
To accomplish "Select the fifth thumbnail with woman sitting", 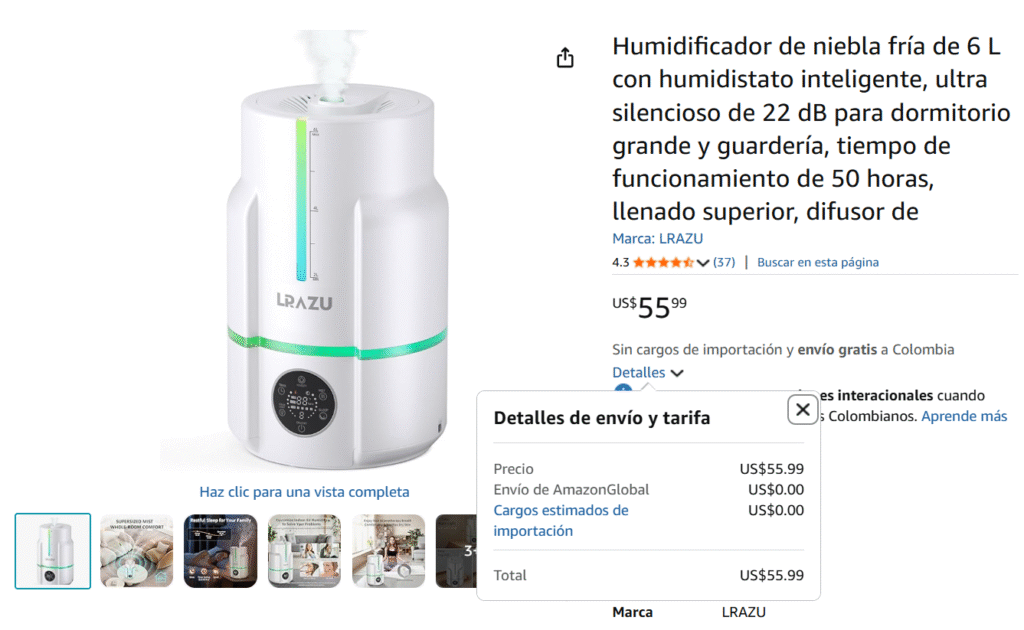I will point(389,551).
